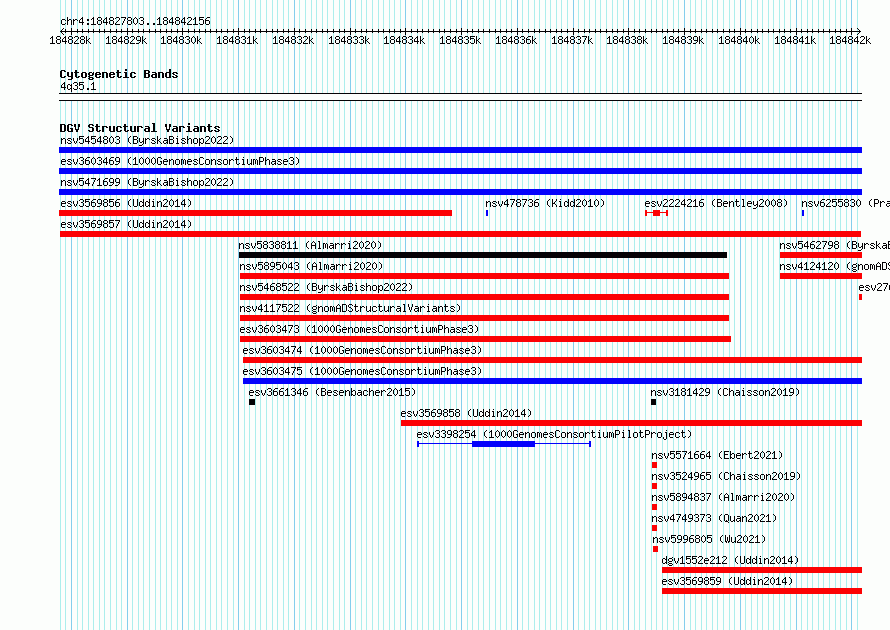Click the DGV Structural Variants track title
Viewport: 890px width, 630px height.
[140, 128]
